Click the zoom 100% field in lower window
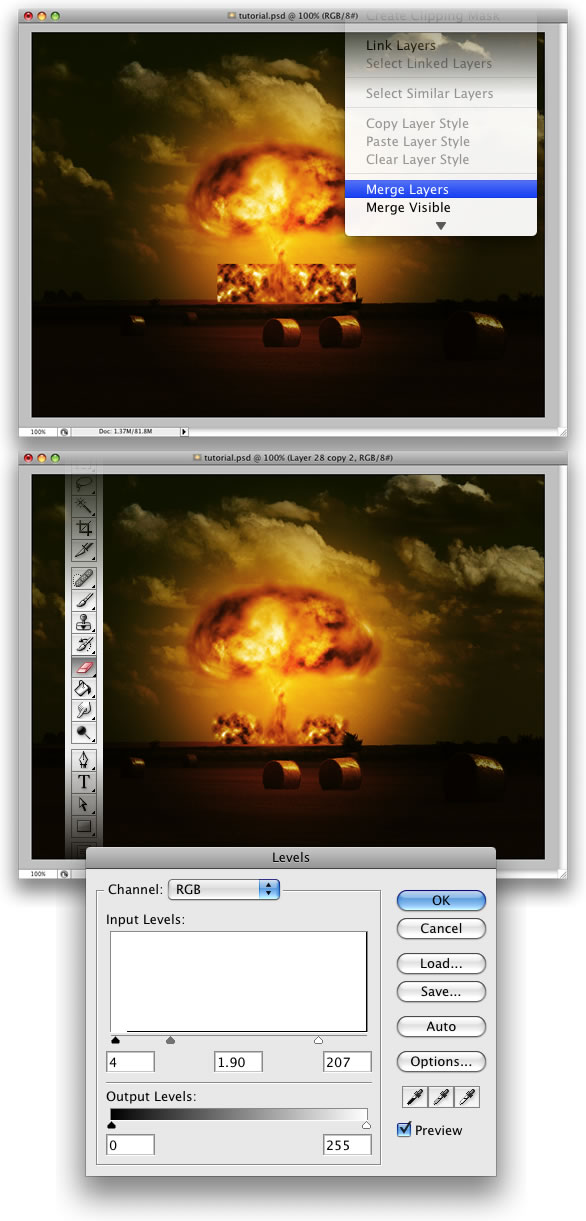The image size is (586, 1221). (x=37, y=874)
